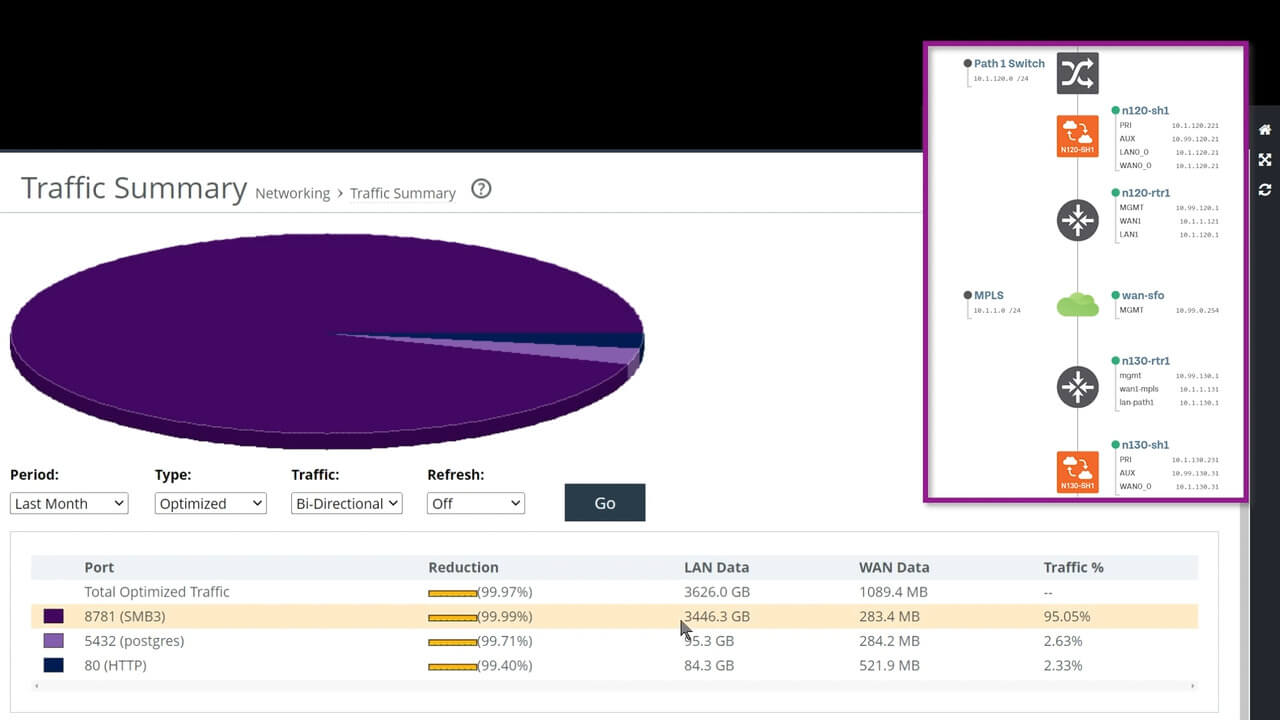The image size is (1280, 720).
Task: Click the 1089.4 MB total WAN data value
Action: click(x=894, y=592)
